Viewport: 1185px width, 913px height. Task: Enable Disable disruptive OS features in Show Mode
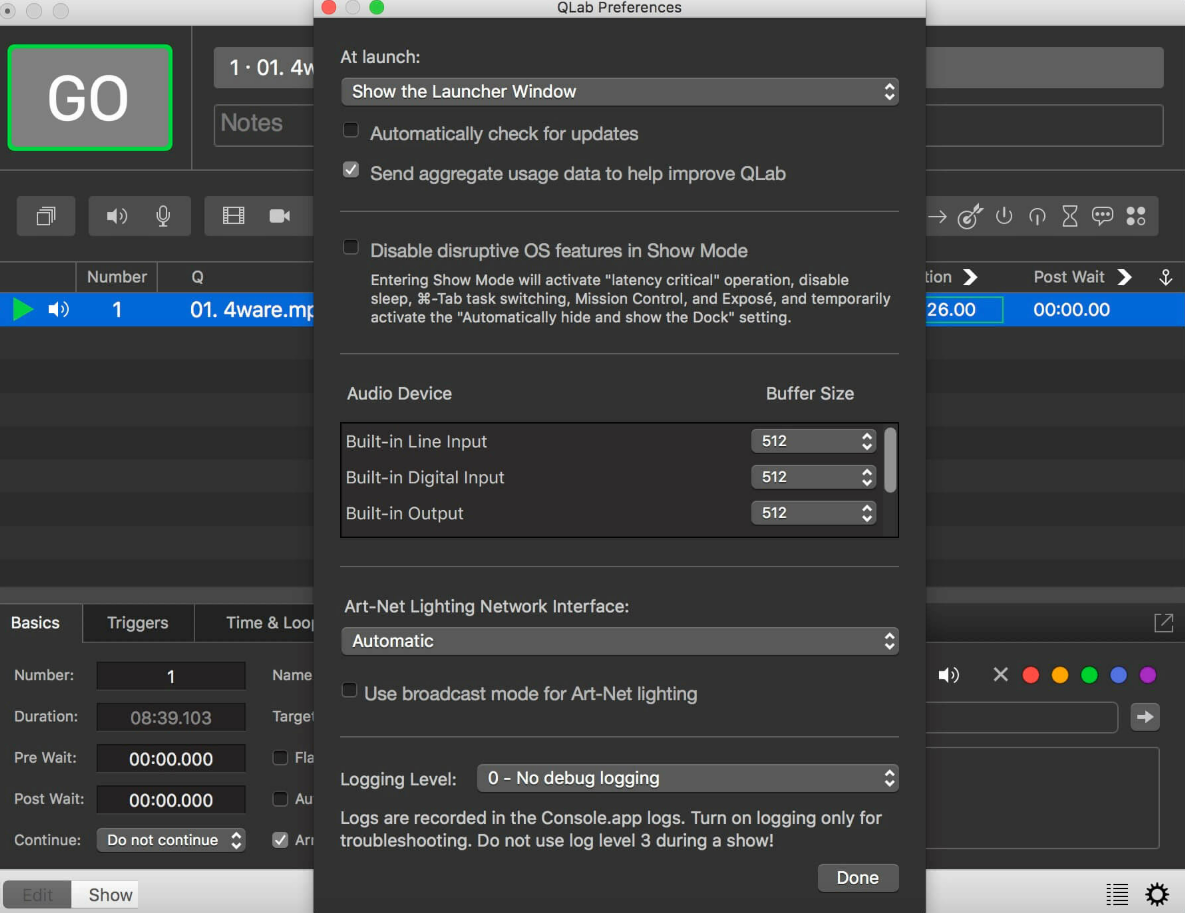pos(351,247)
